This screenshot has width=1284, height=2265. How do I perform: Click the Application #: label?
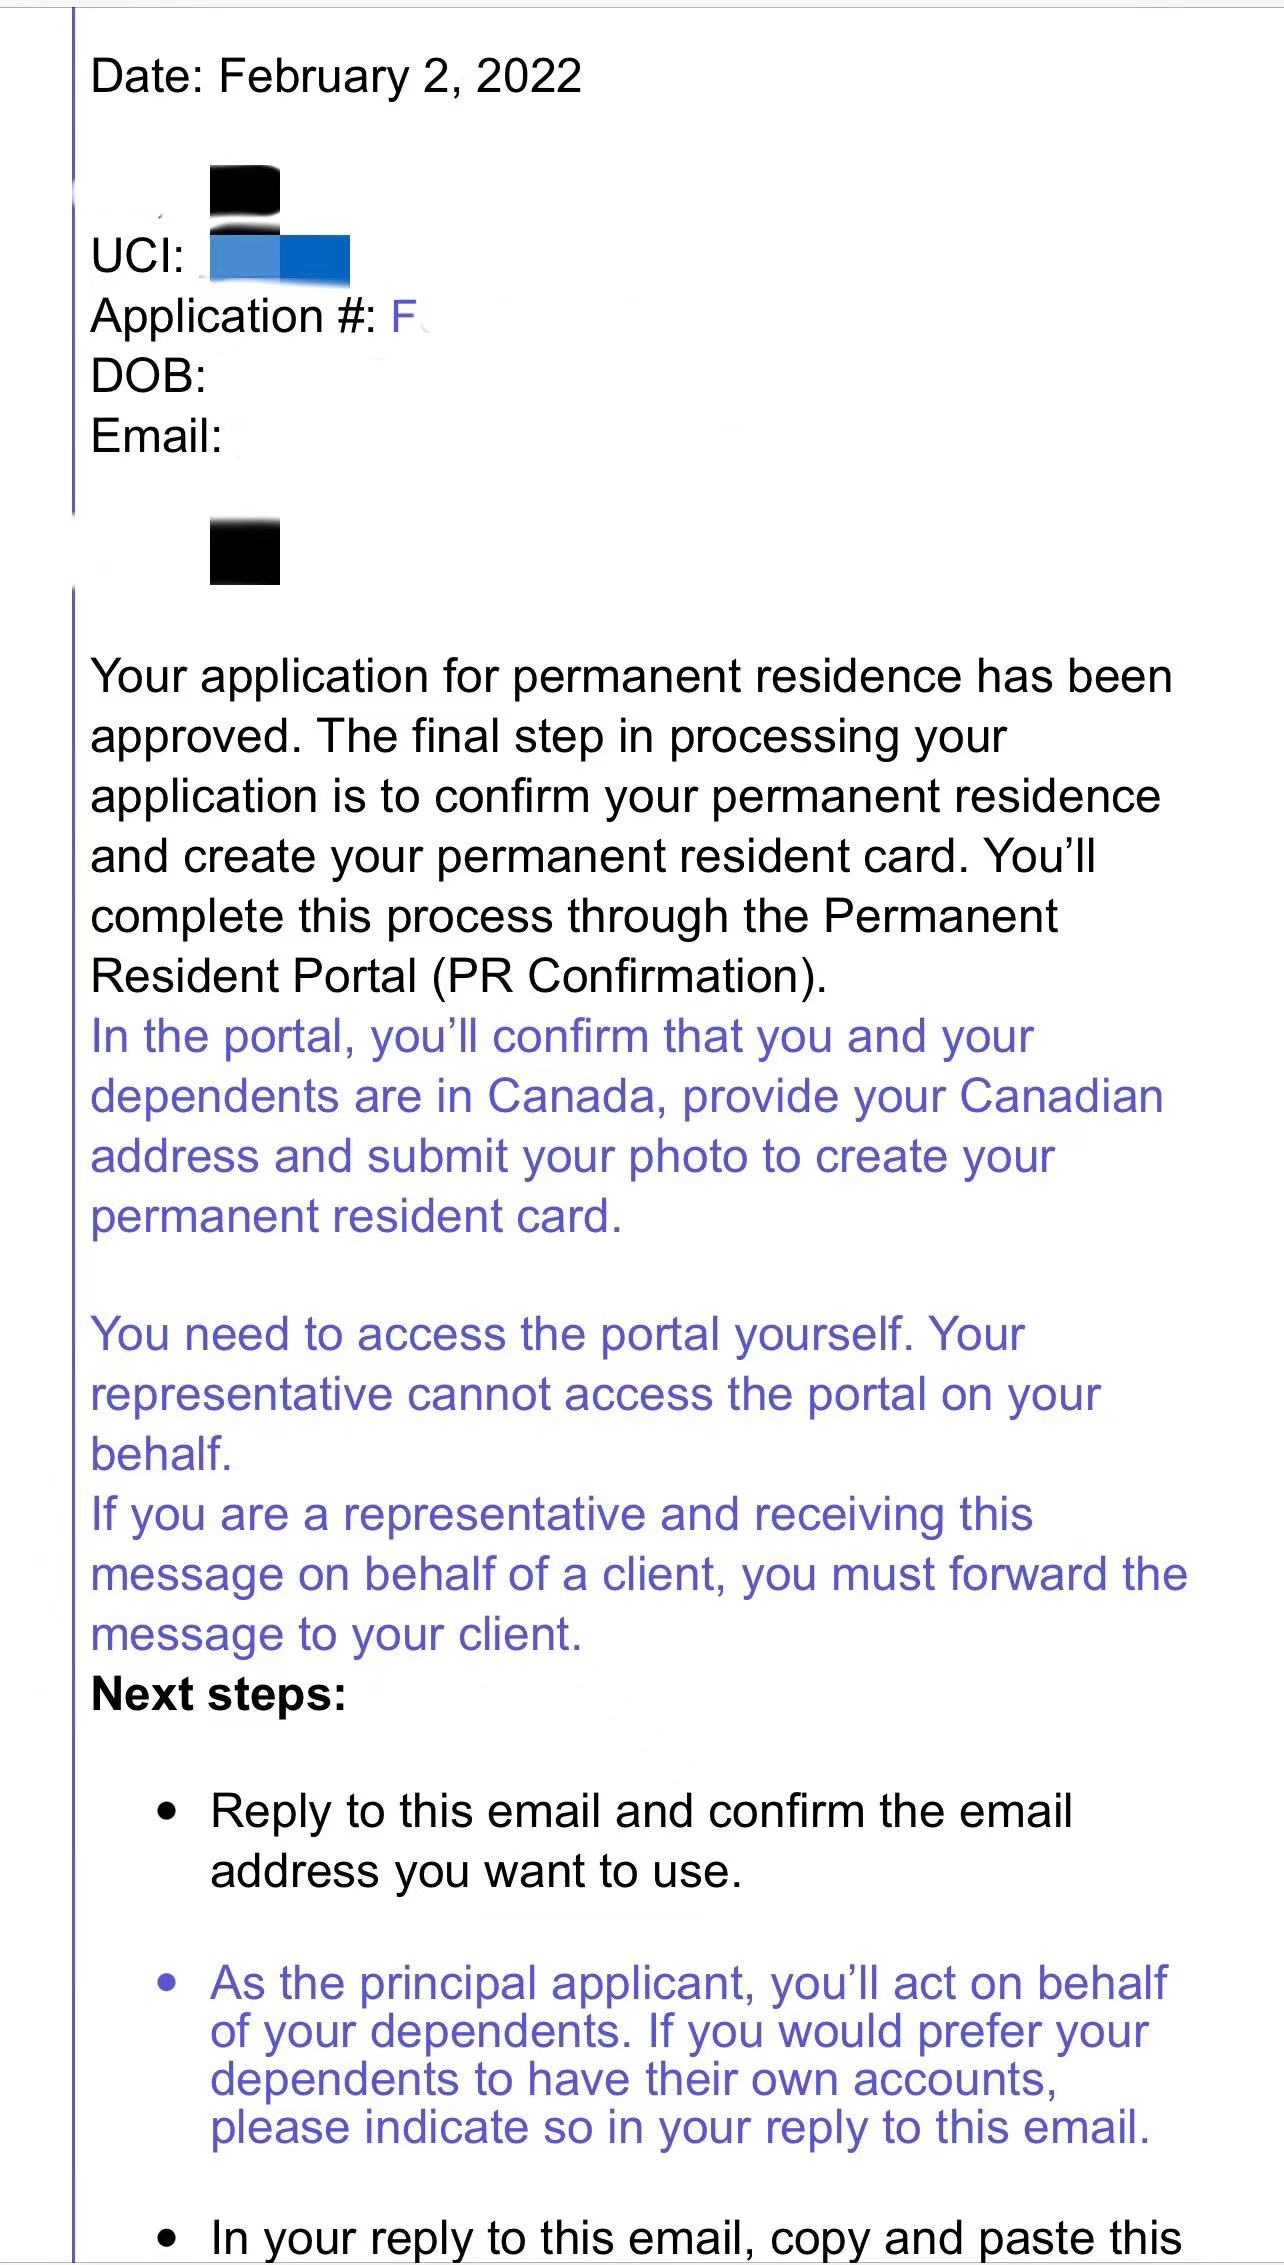[x=233, y=317]
